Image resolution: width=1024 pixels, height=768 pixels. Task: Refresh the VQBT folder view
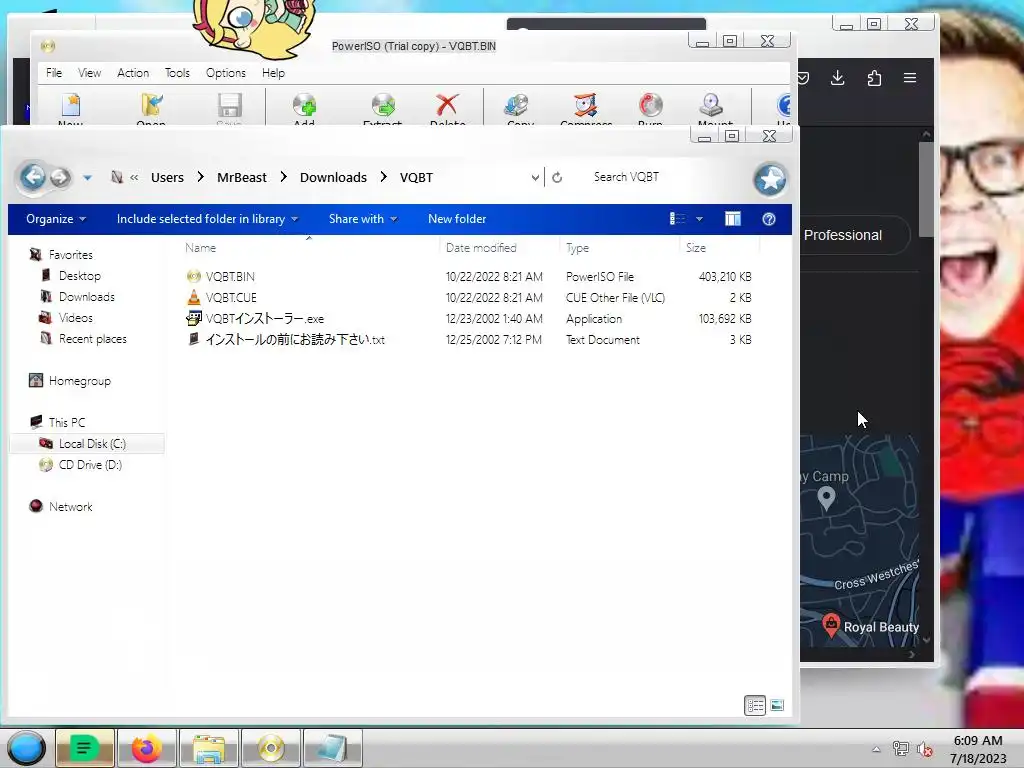(557, 178)
